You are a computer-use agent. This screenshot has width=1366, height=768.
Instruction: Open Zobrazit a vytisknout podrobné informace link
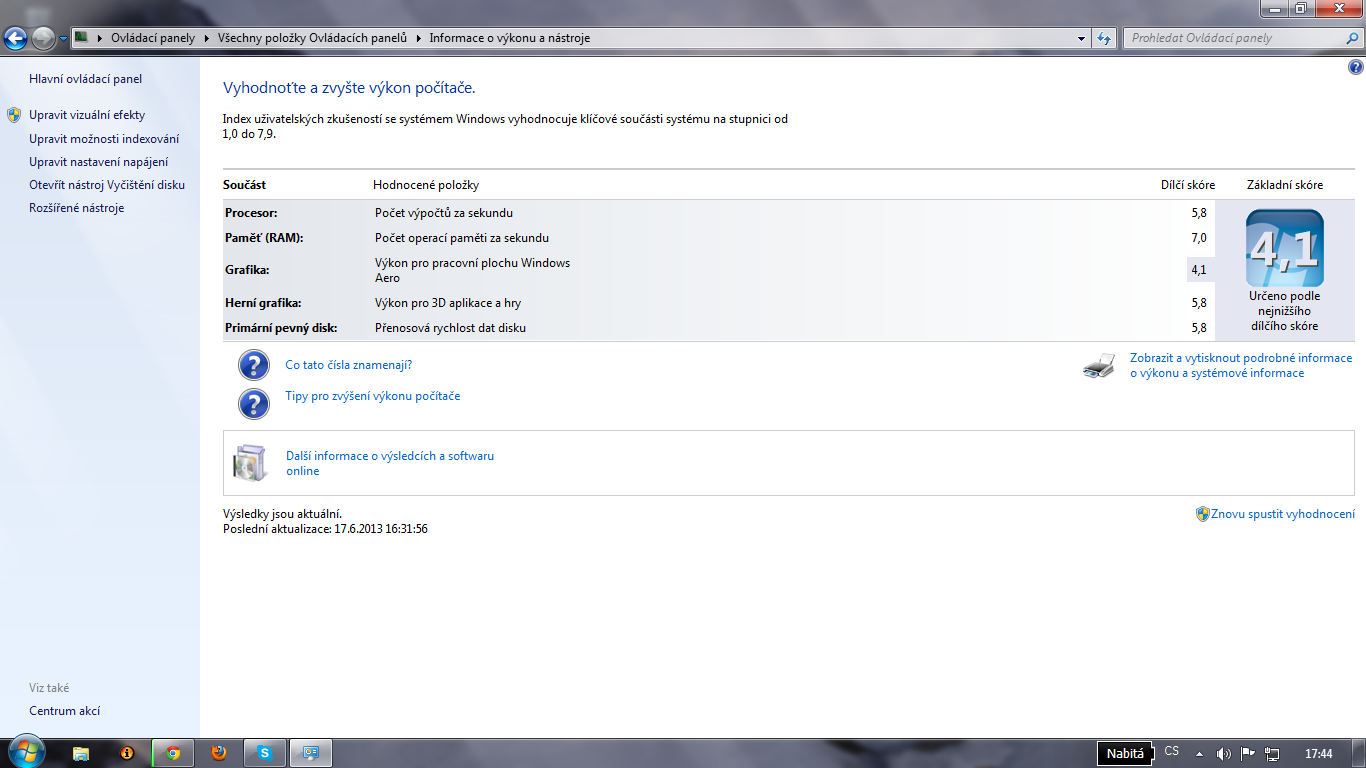[1241, 365]
